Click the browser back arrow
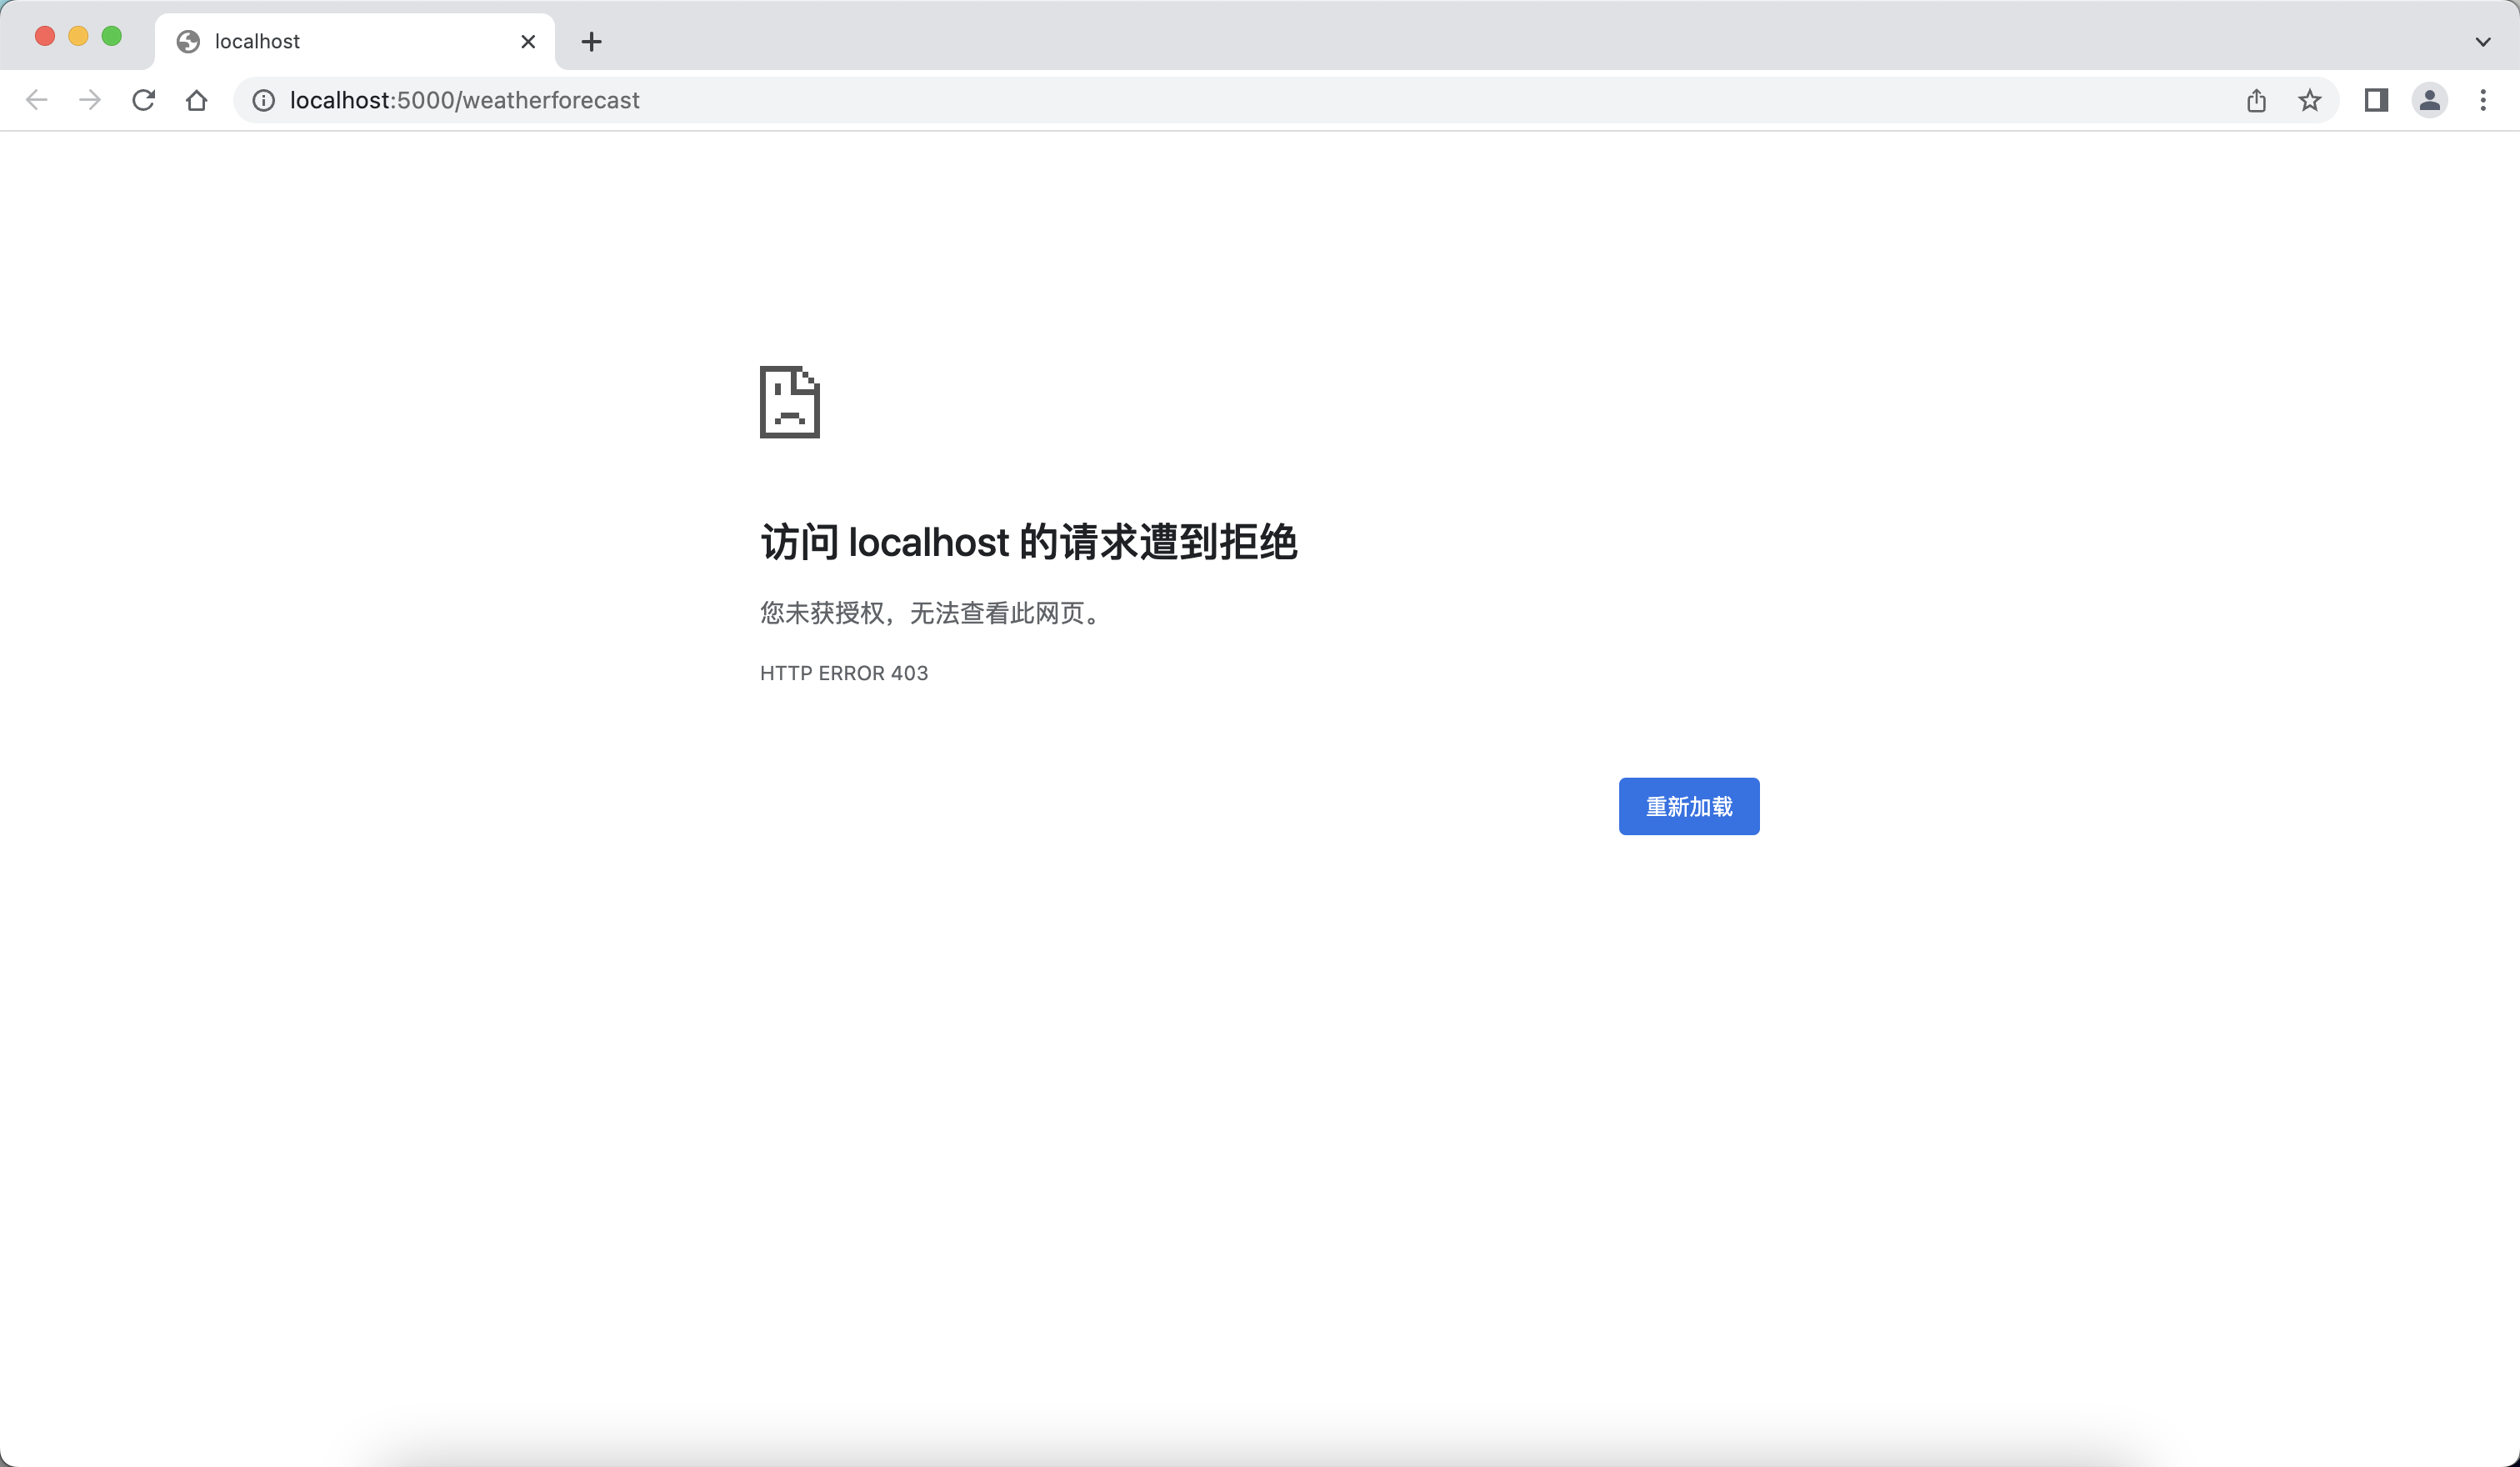Viewport: 2520px width, 1467px height. (37, 100)
